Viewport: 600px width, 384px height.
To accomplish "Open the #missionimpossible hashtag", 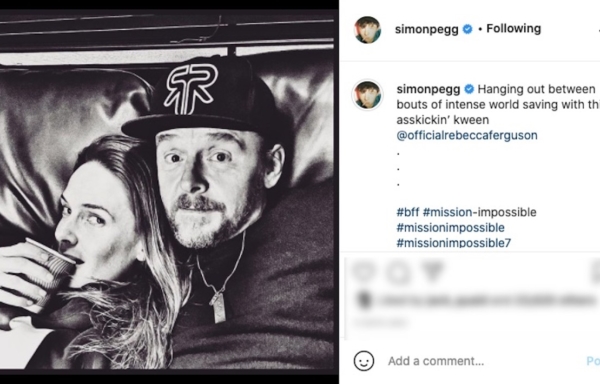I will click(450, 228).
